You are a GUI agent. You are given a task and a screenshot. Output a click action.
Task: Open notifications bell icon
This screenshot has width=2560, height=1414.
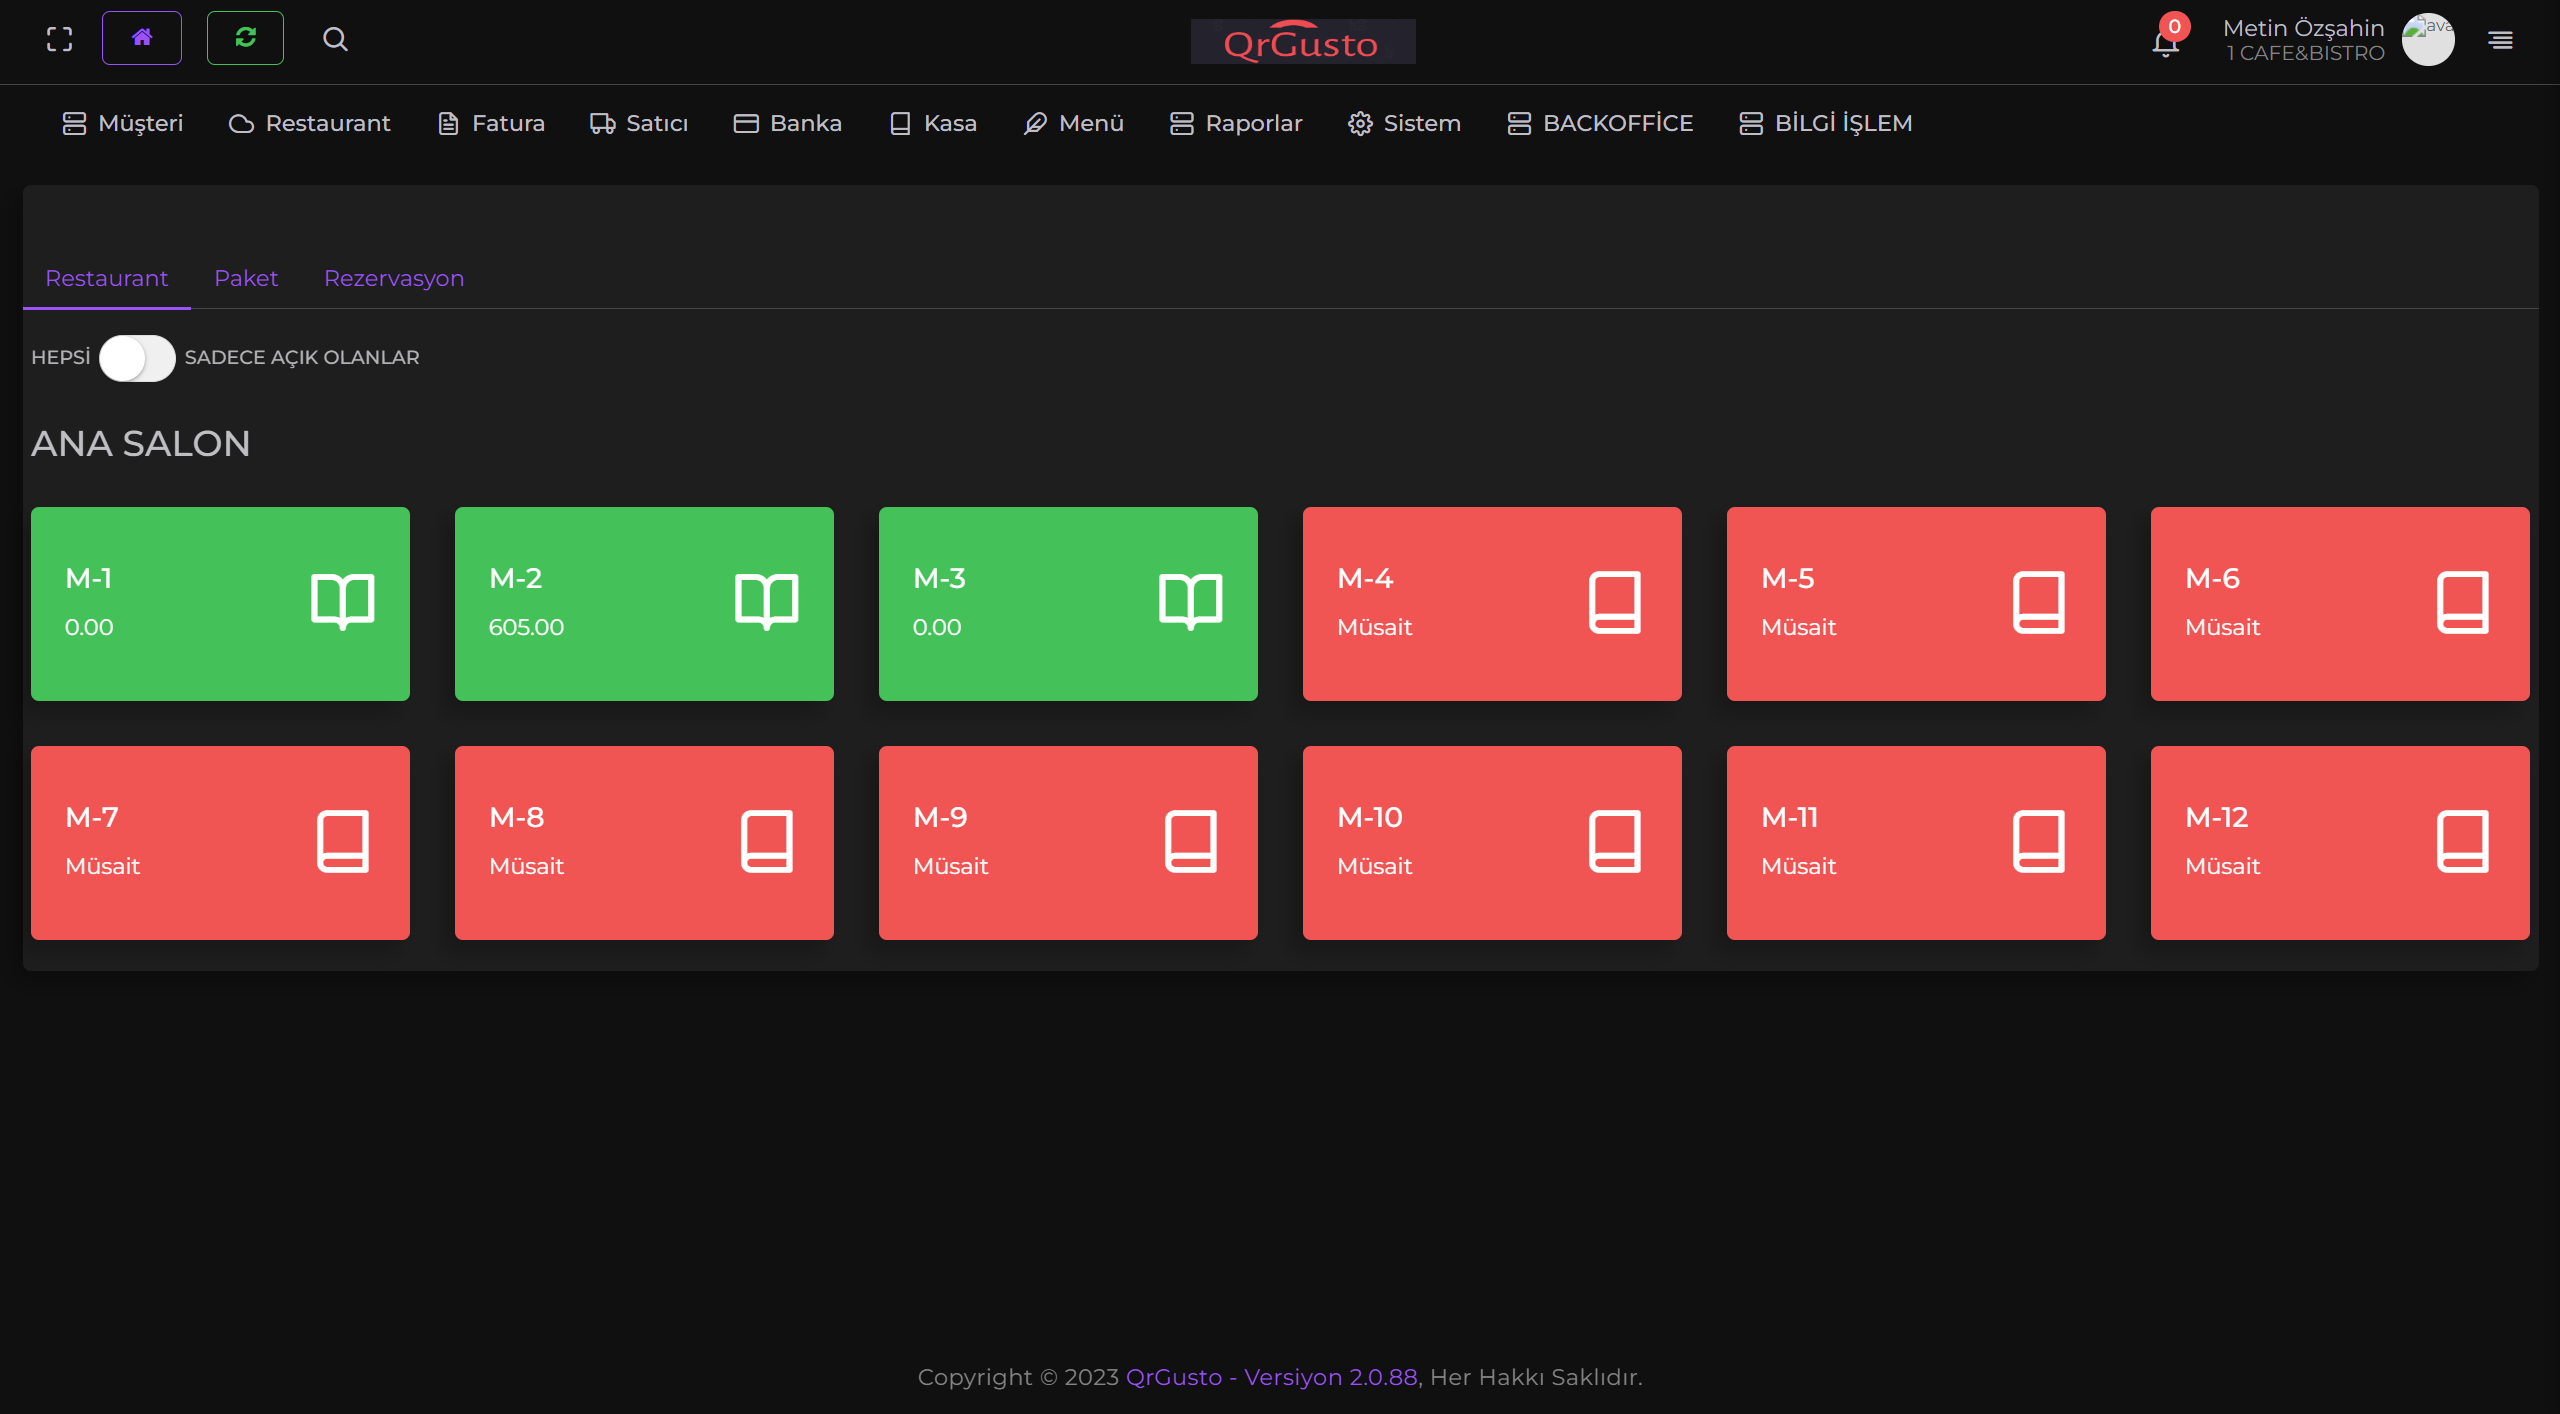point(2165,42)
